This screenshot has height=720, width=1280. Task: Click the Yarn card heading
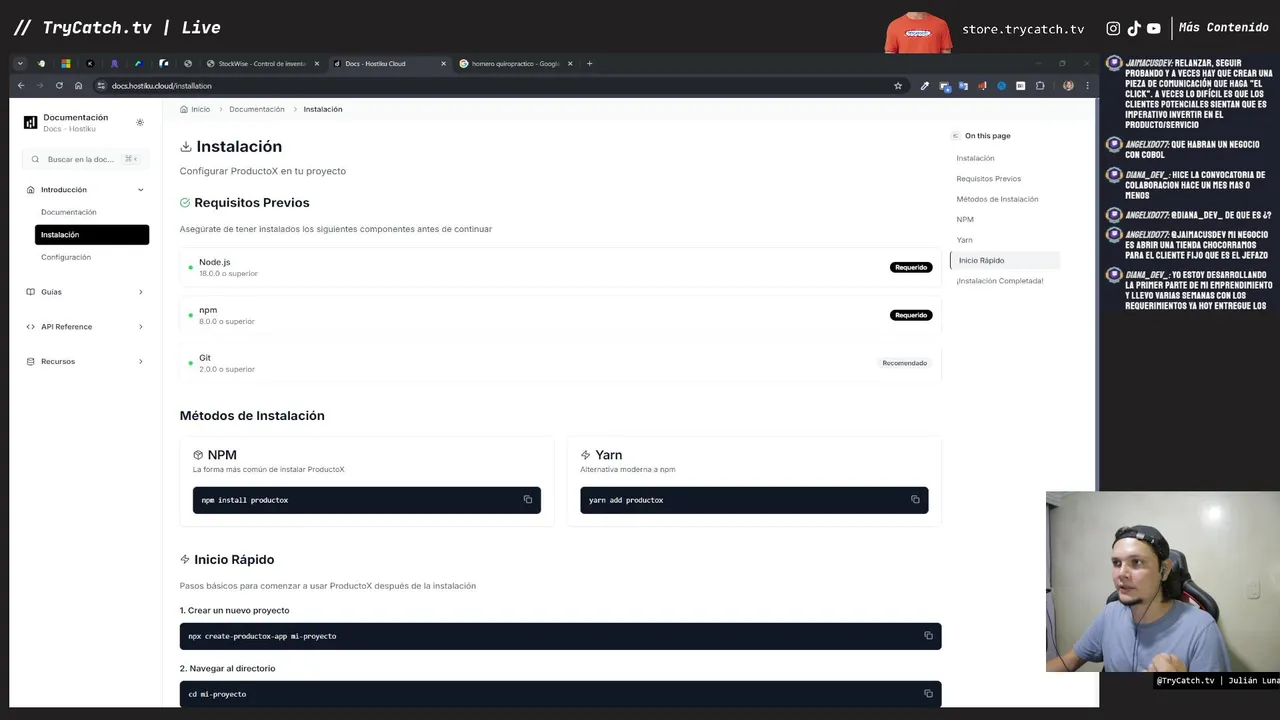[609, 455]
